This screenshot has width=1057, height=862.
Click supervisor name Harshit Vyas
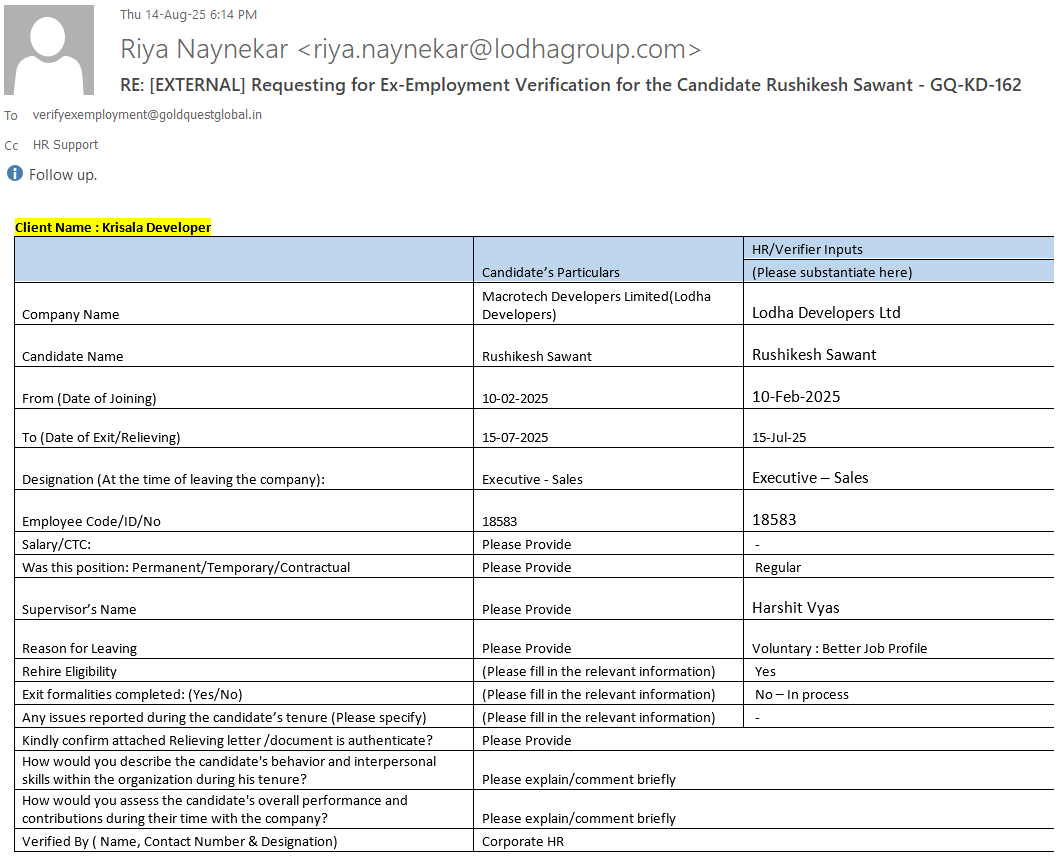(x=796, y=607)
